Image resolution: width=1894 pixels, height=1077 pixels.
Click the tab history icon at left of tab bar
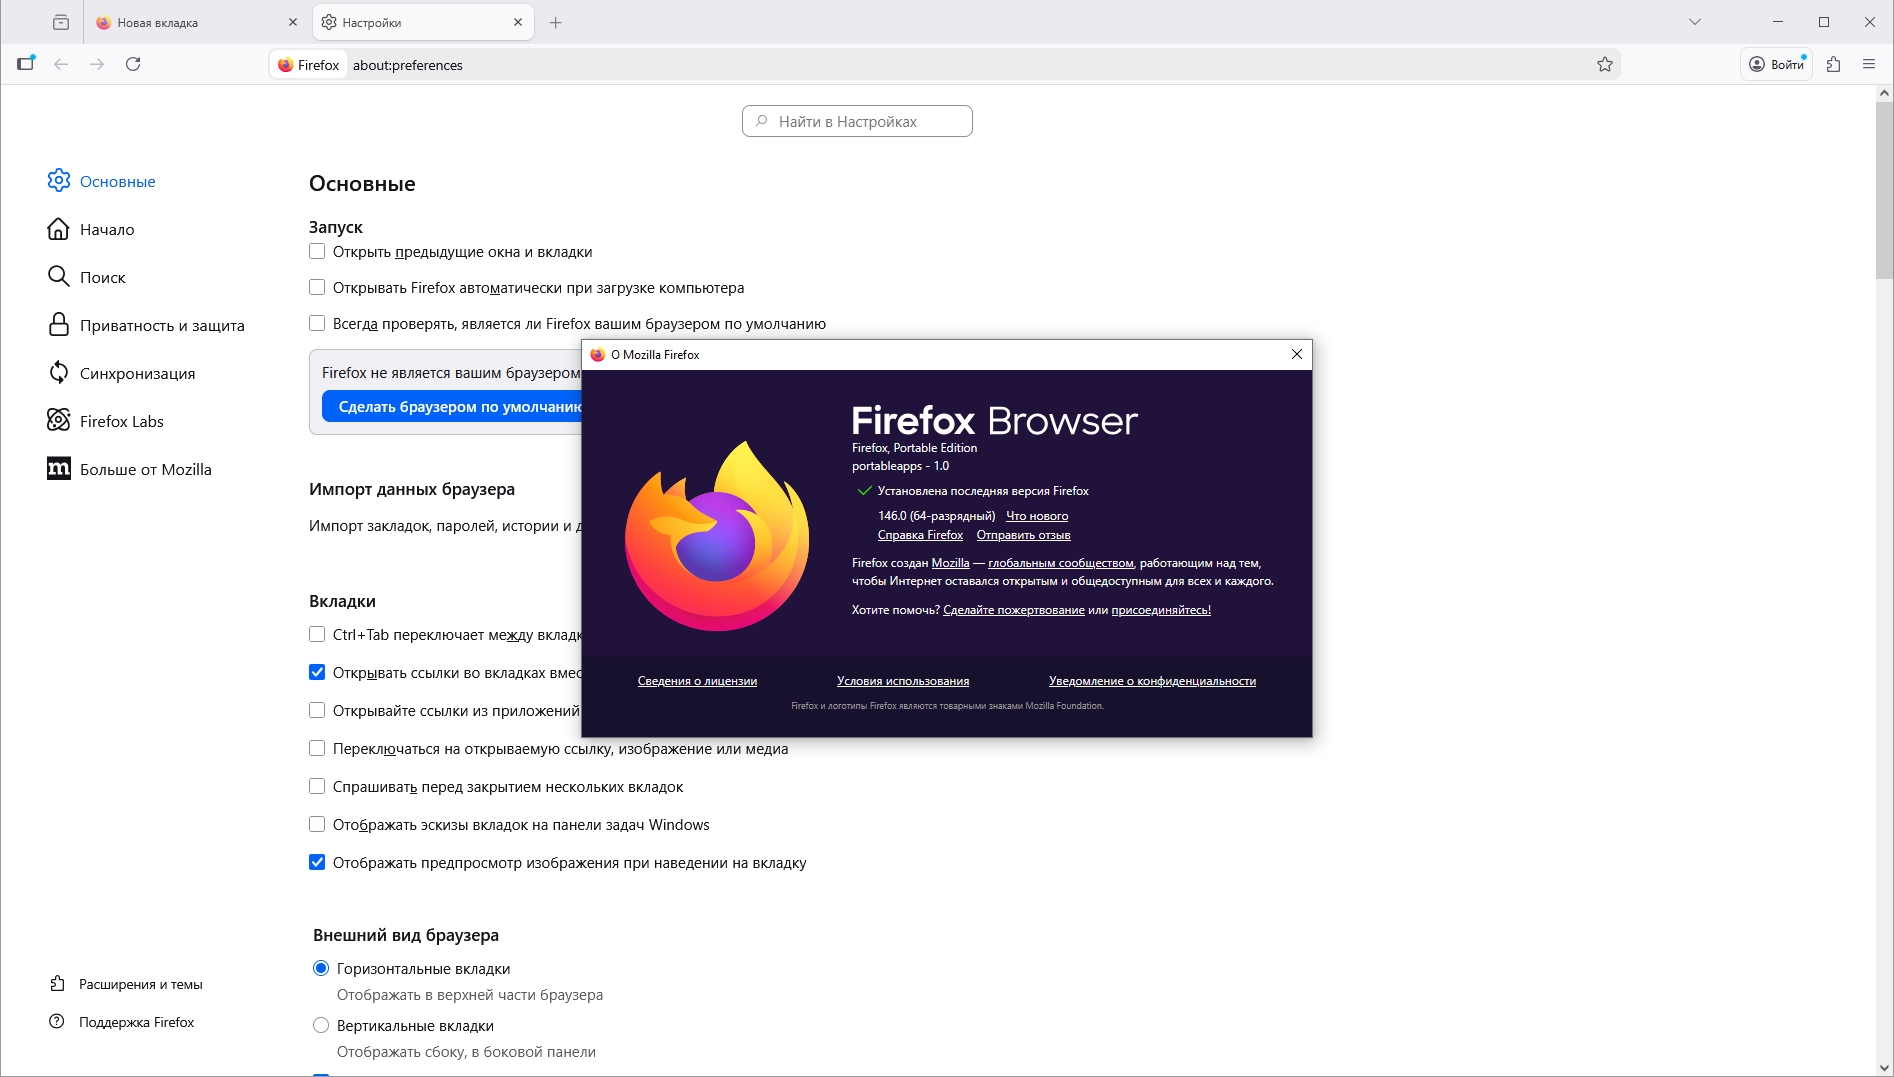[x=61, y=22]
